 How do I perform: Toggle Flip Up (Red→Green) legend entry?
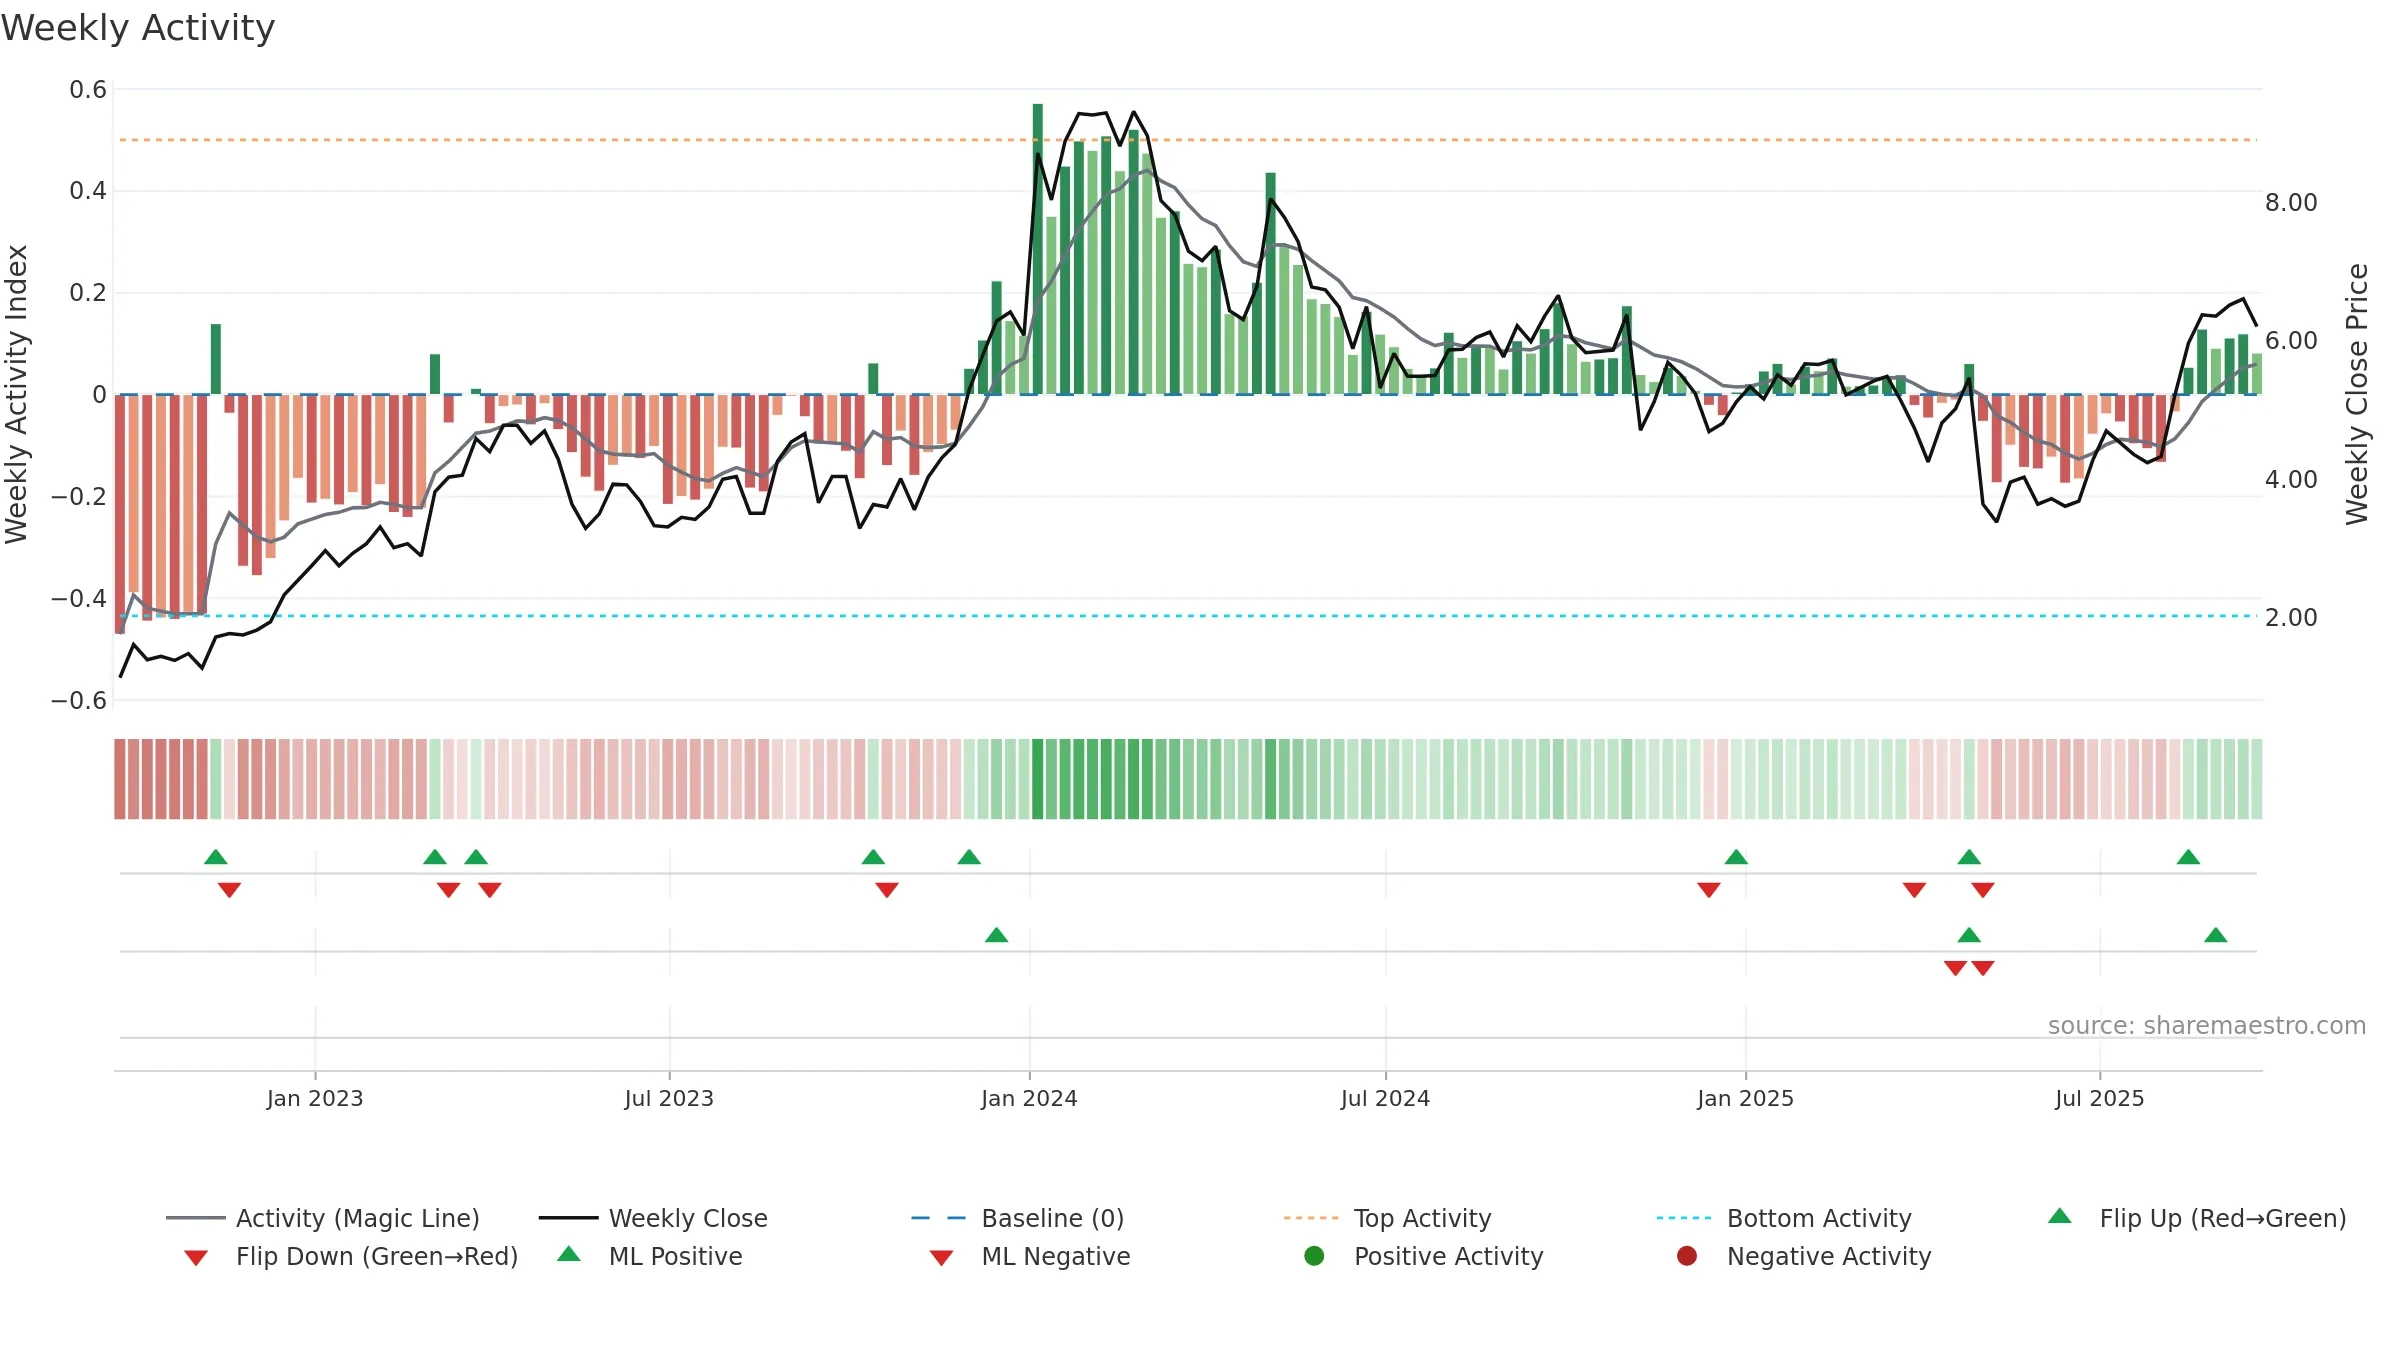[2196, 1218]
